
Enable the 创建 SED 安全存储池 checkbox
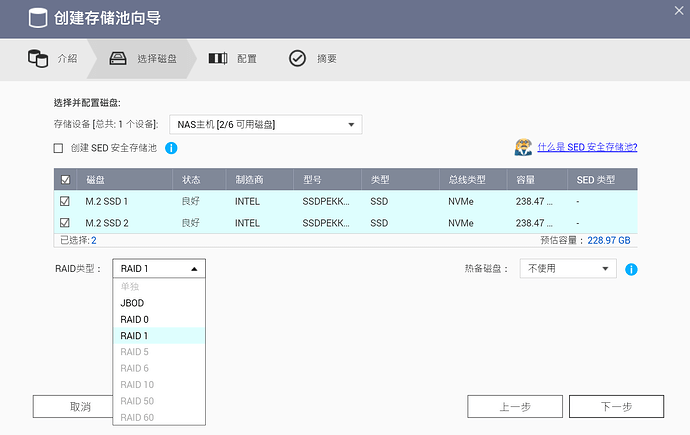pyautogui.click(x=59, y=148)
